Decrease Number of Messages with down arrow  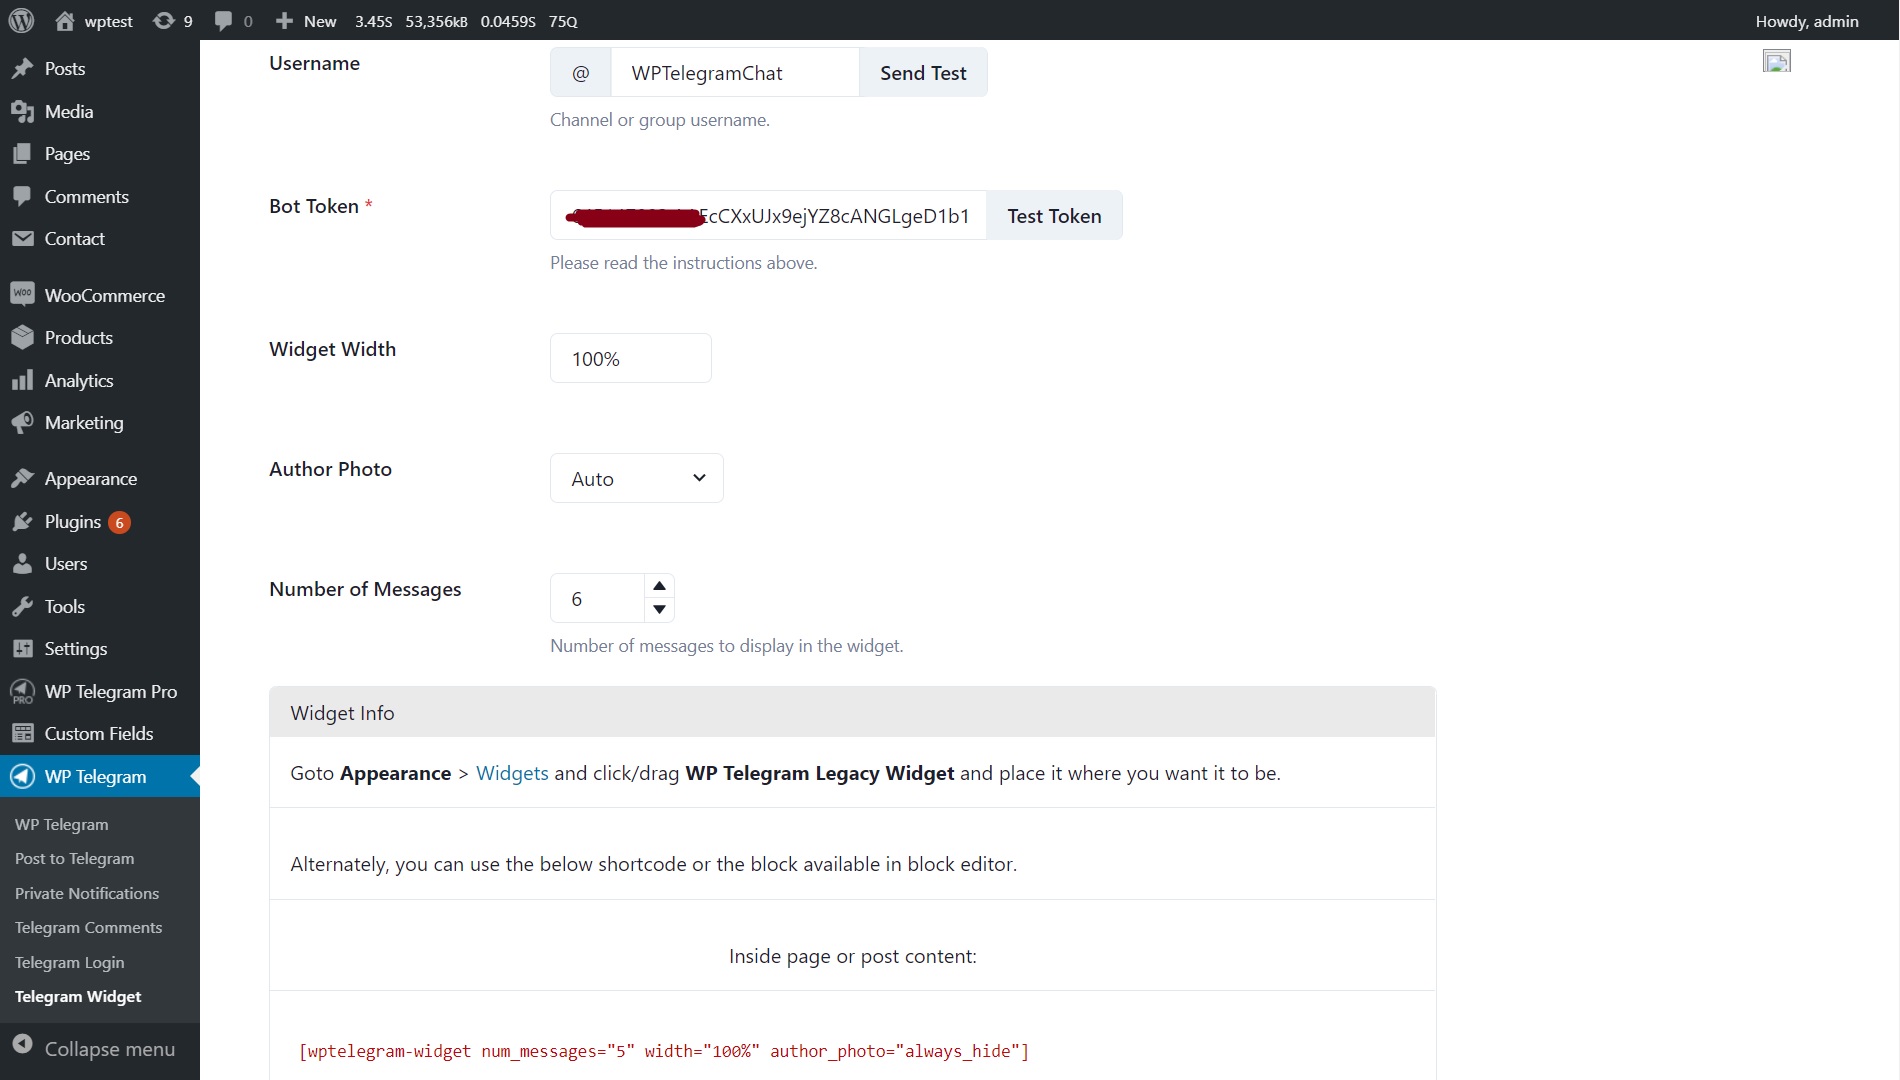click(x=659, y=609)
